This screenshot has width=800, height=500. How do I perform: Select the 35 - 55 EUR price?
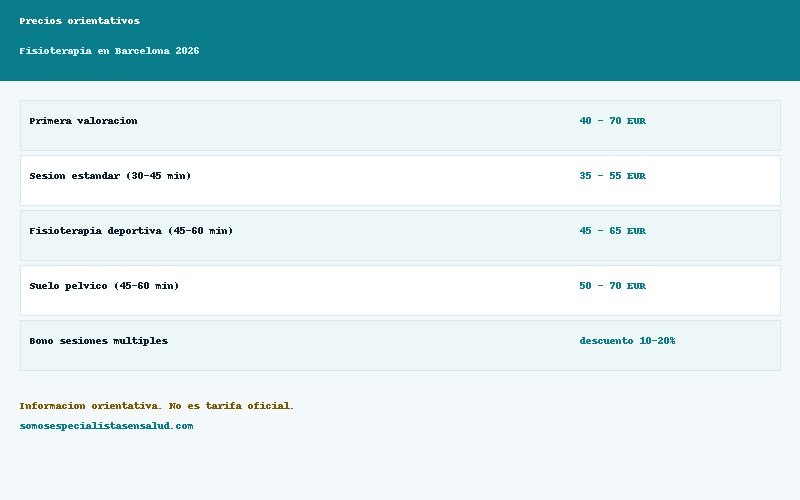pyautogui.click(x=612, y=176)
